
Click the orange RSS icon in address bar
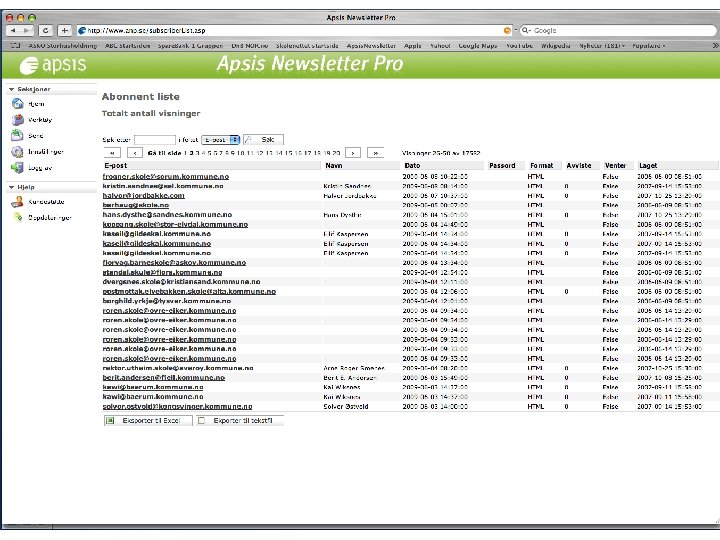tap(507, 30)
